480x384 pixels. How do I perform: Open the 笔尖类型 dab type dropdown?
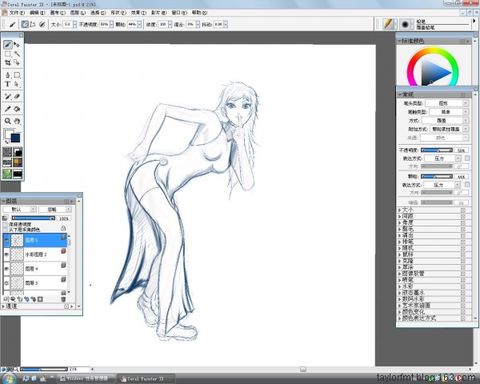pos(447,103)
